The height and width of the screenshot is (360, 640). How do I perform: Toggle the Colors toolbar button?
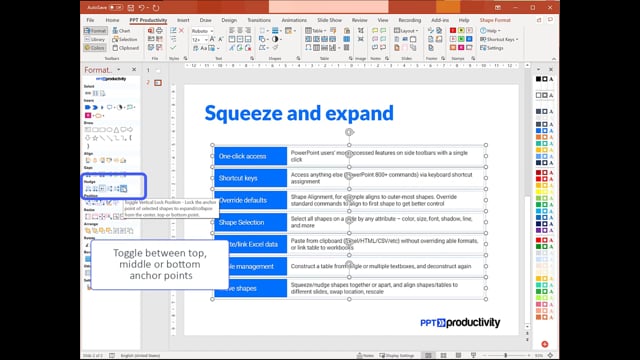pos(95,48)
